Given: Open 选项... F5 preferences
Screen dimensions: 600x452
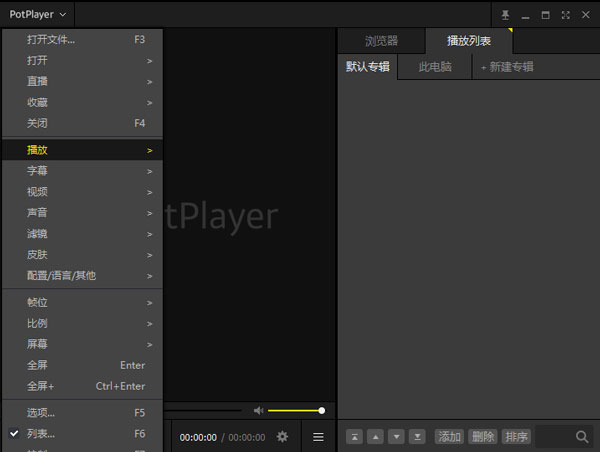Looking at the screenshot, I should point(82,413).
